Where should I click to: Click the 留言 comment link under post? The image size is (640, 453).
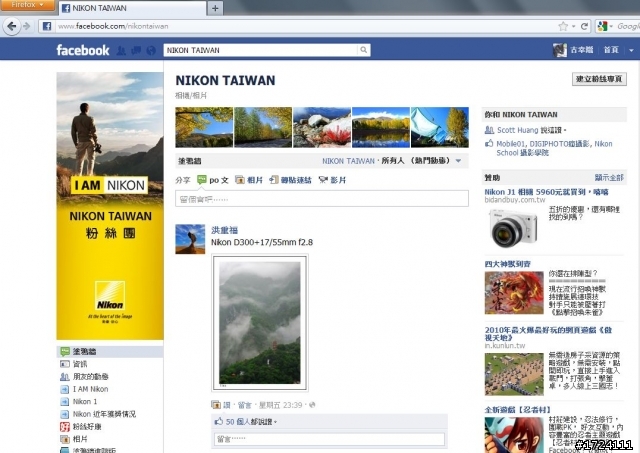244,405
